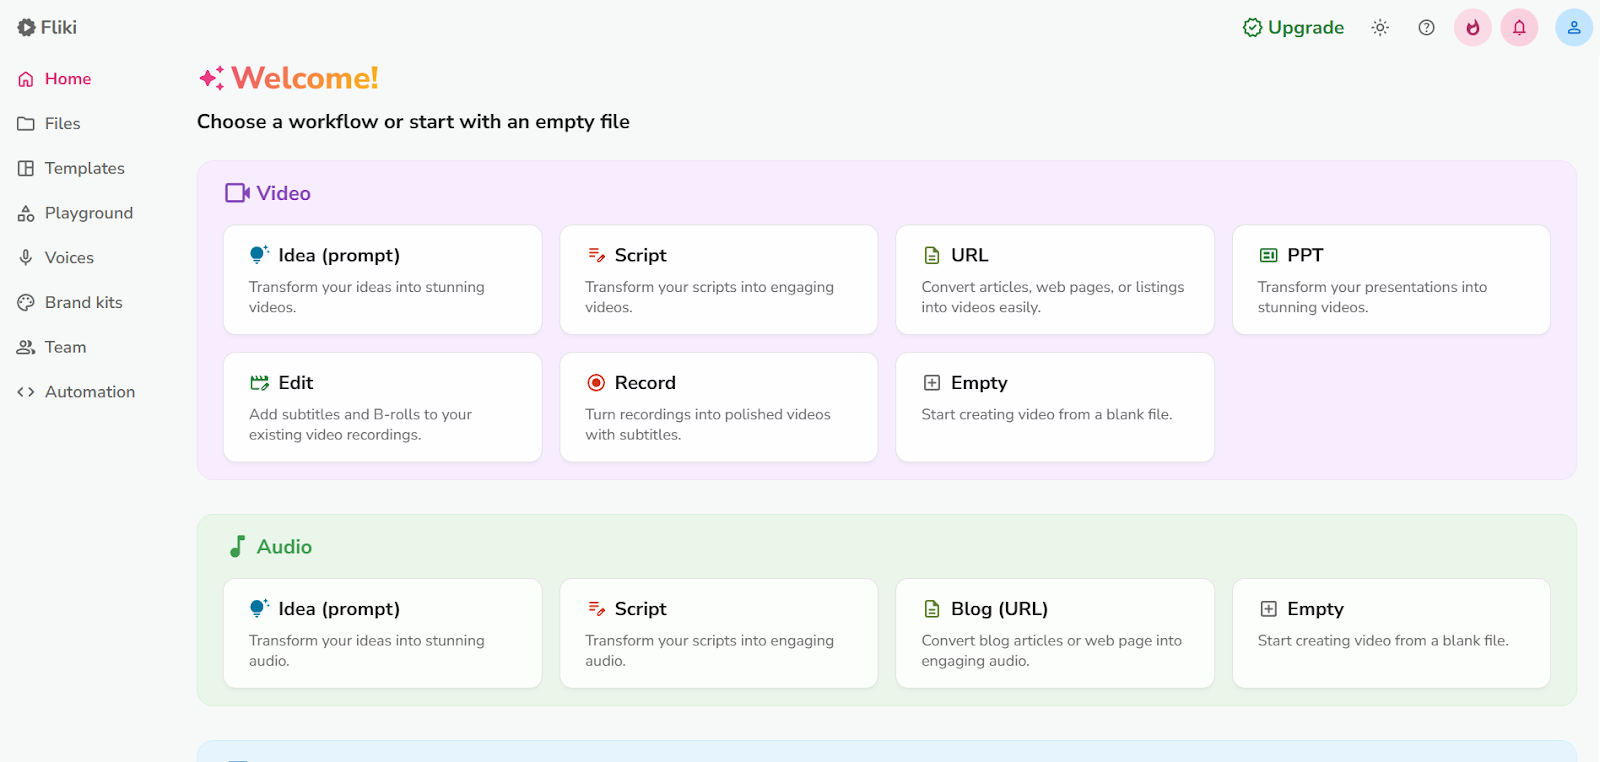Image resolution: width=1600 pixels, height=762 pixels.
Task: Open the Automation section
Action: 89,392
